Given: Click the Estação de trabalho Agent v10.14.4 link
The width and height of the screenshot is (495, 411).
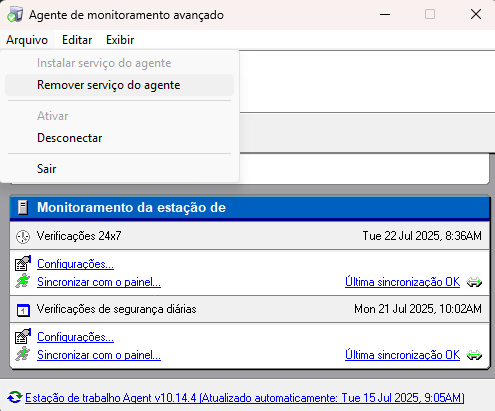Looking at the screenshot, I should (245, 398).
